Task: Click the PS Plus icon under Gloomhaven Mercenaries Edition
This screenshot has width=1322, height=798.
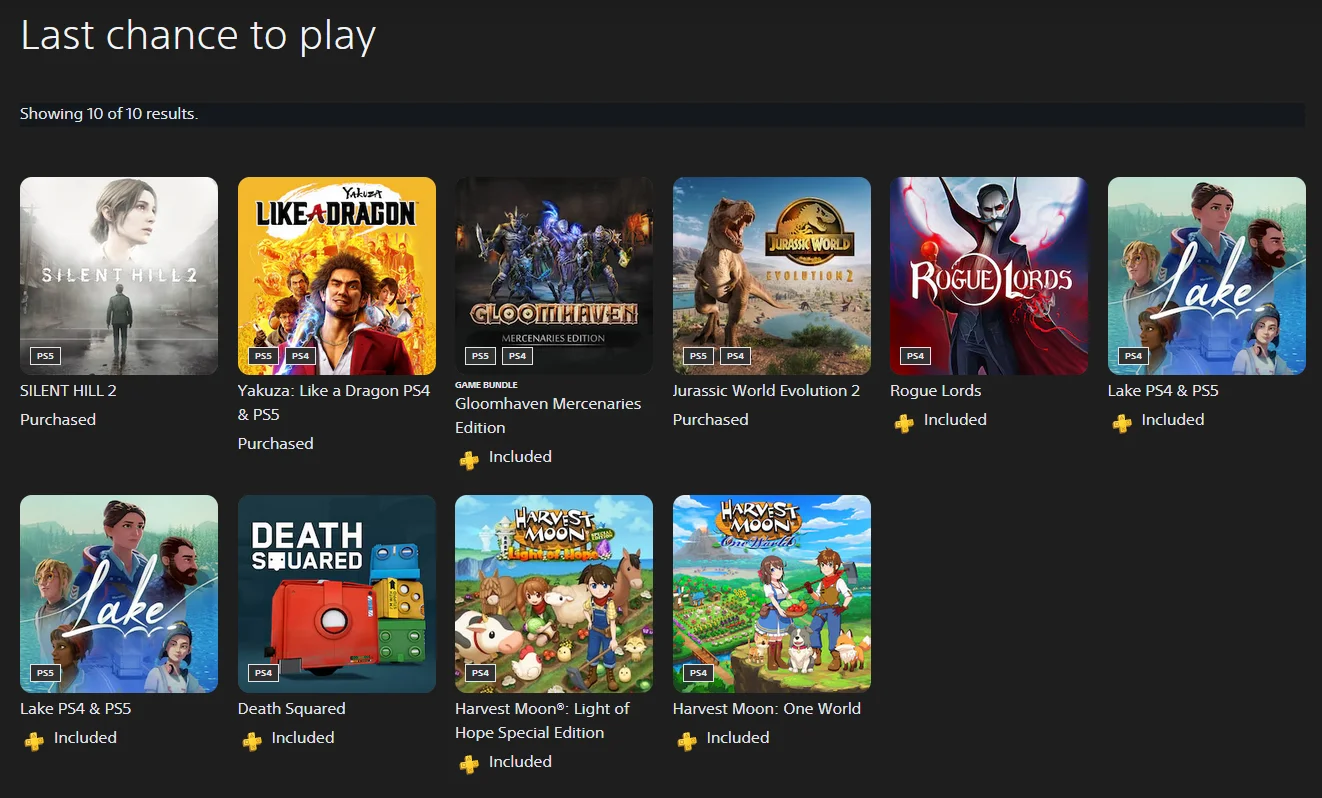Action: 469,460
